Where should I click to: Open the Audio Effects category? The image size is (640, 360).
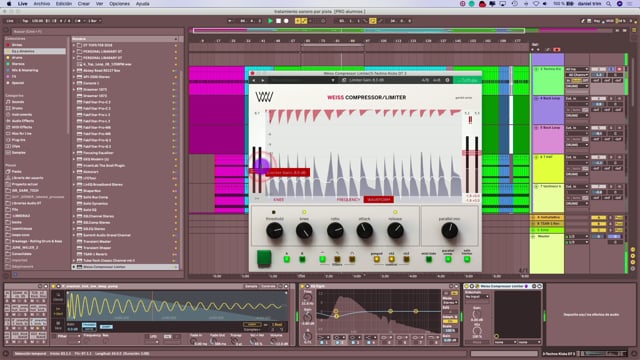click(22, 121)
